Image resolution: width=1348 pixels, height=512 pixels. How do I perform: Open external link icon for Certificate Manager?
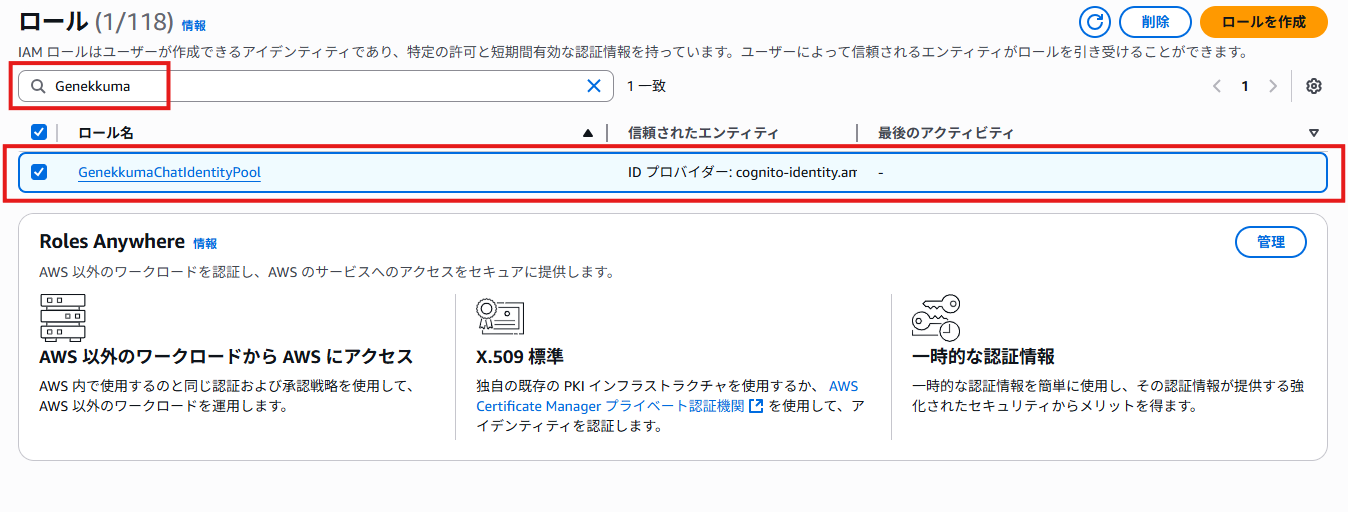pyautogui.click(x=756, y=406)
